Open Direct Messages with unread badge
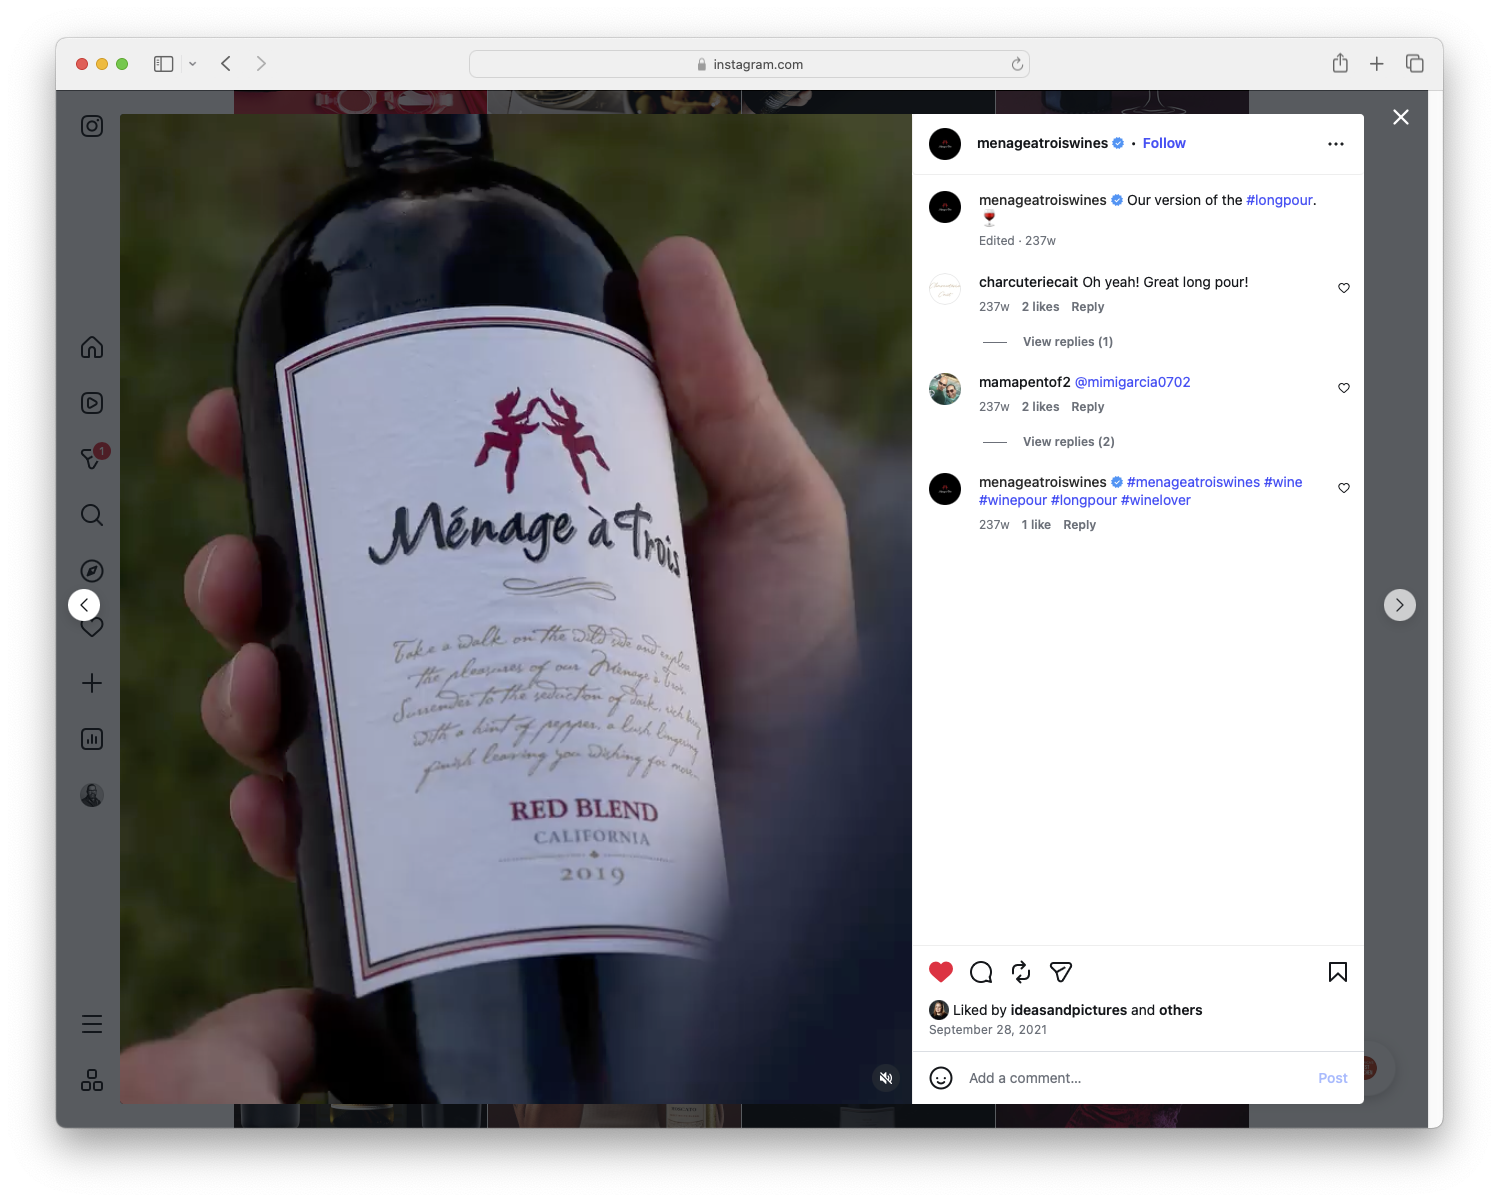The height and width of the screenshot is (1202, 1499). point(91,458)
